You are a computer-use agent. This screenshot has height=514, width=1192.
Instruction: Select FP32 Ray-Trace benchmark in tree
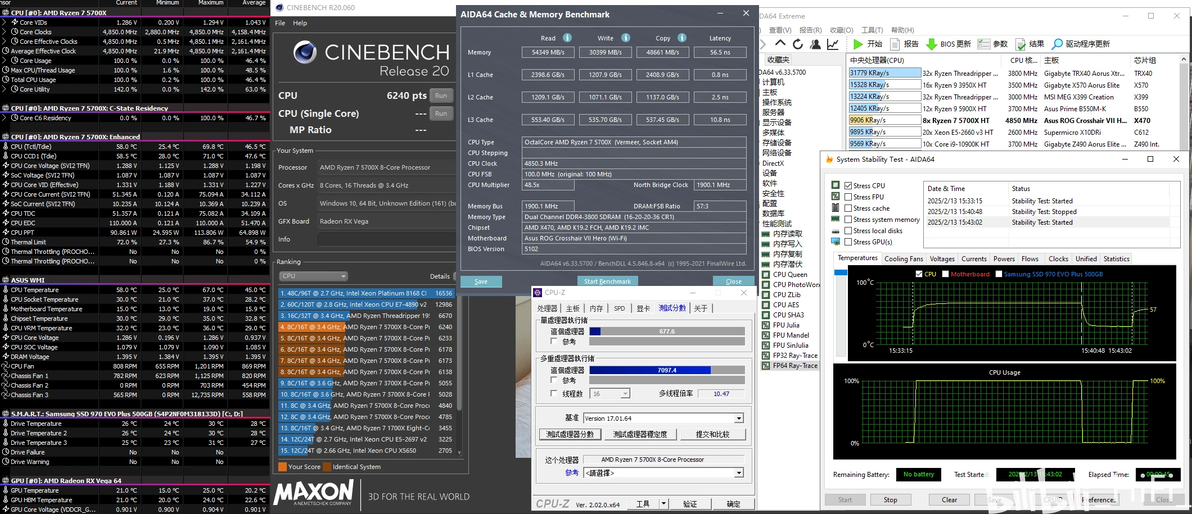pos(789,355)
